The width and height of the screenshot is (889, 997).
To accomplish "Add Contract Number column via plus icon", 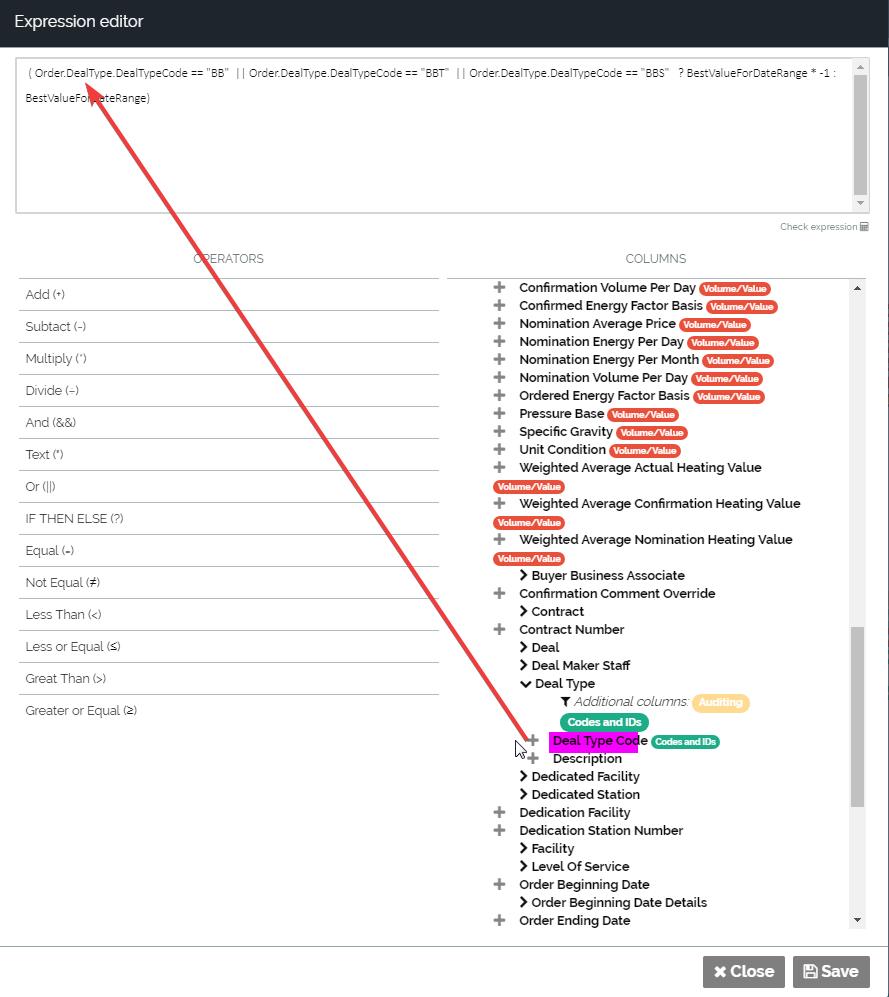I will 499,630.
